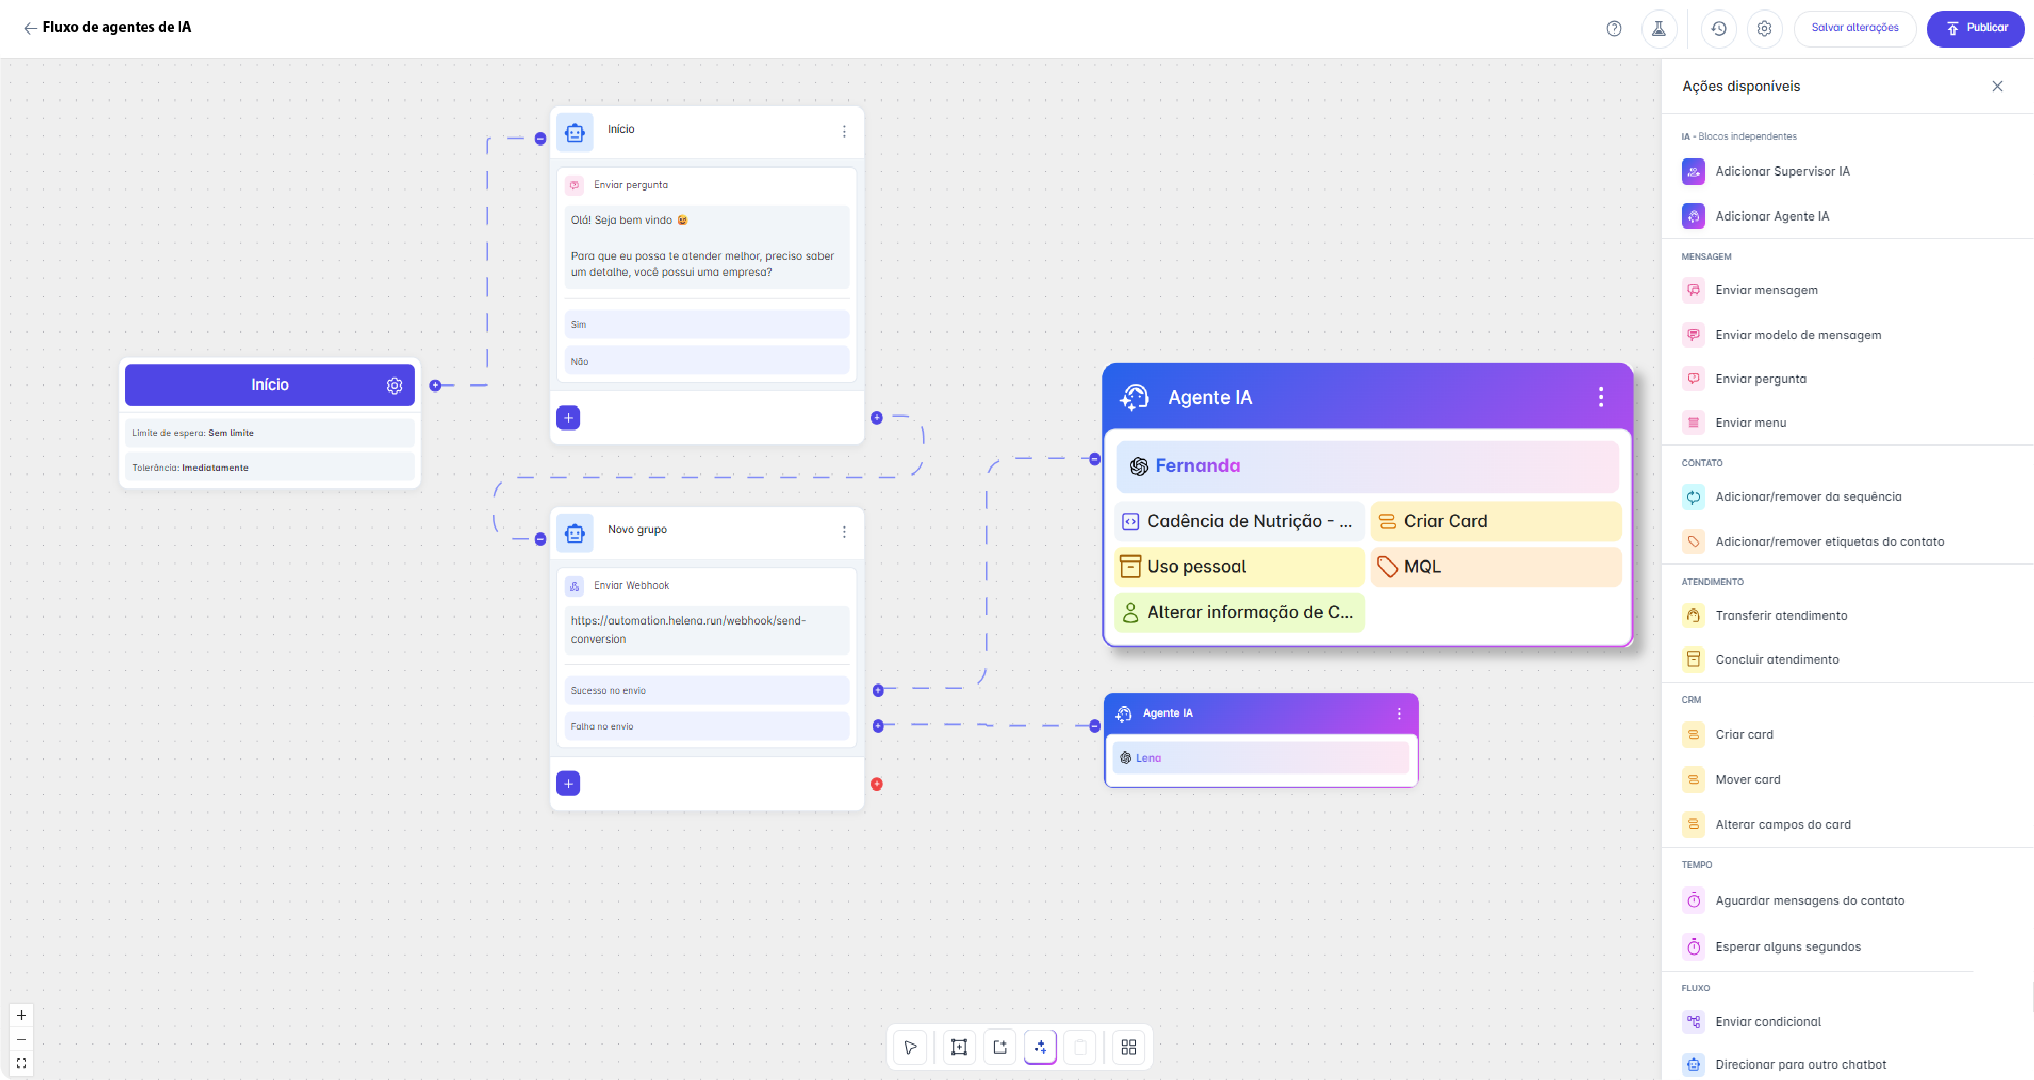2034x1080 pixels.
Task: Open Início chatbot block options menu
Action: pos(844,131)
